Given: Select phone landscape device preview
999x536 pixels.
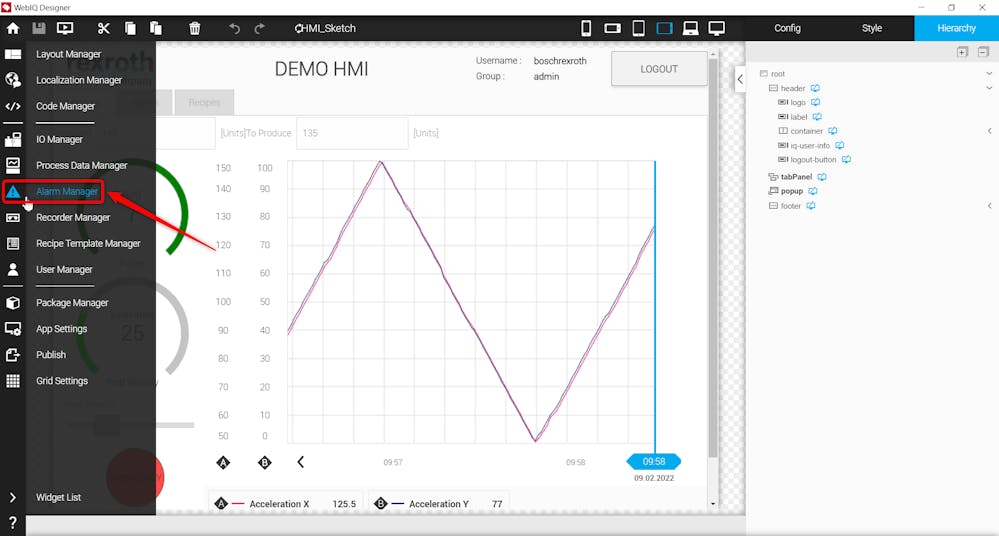Looking at the screenshot, I should (x=612, y=28).
